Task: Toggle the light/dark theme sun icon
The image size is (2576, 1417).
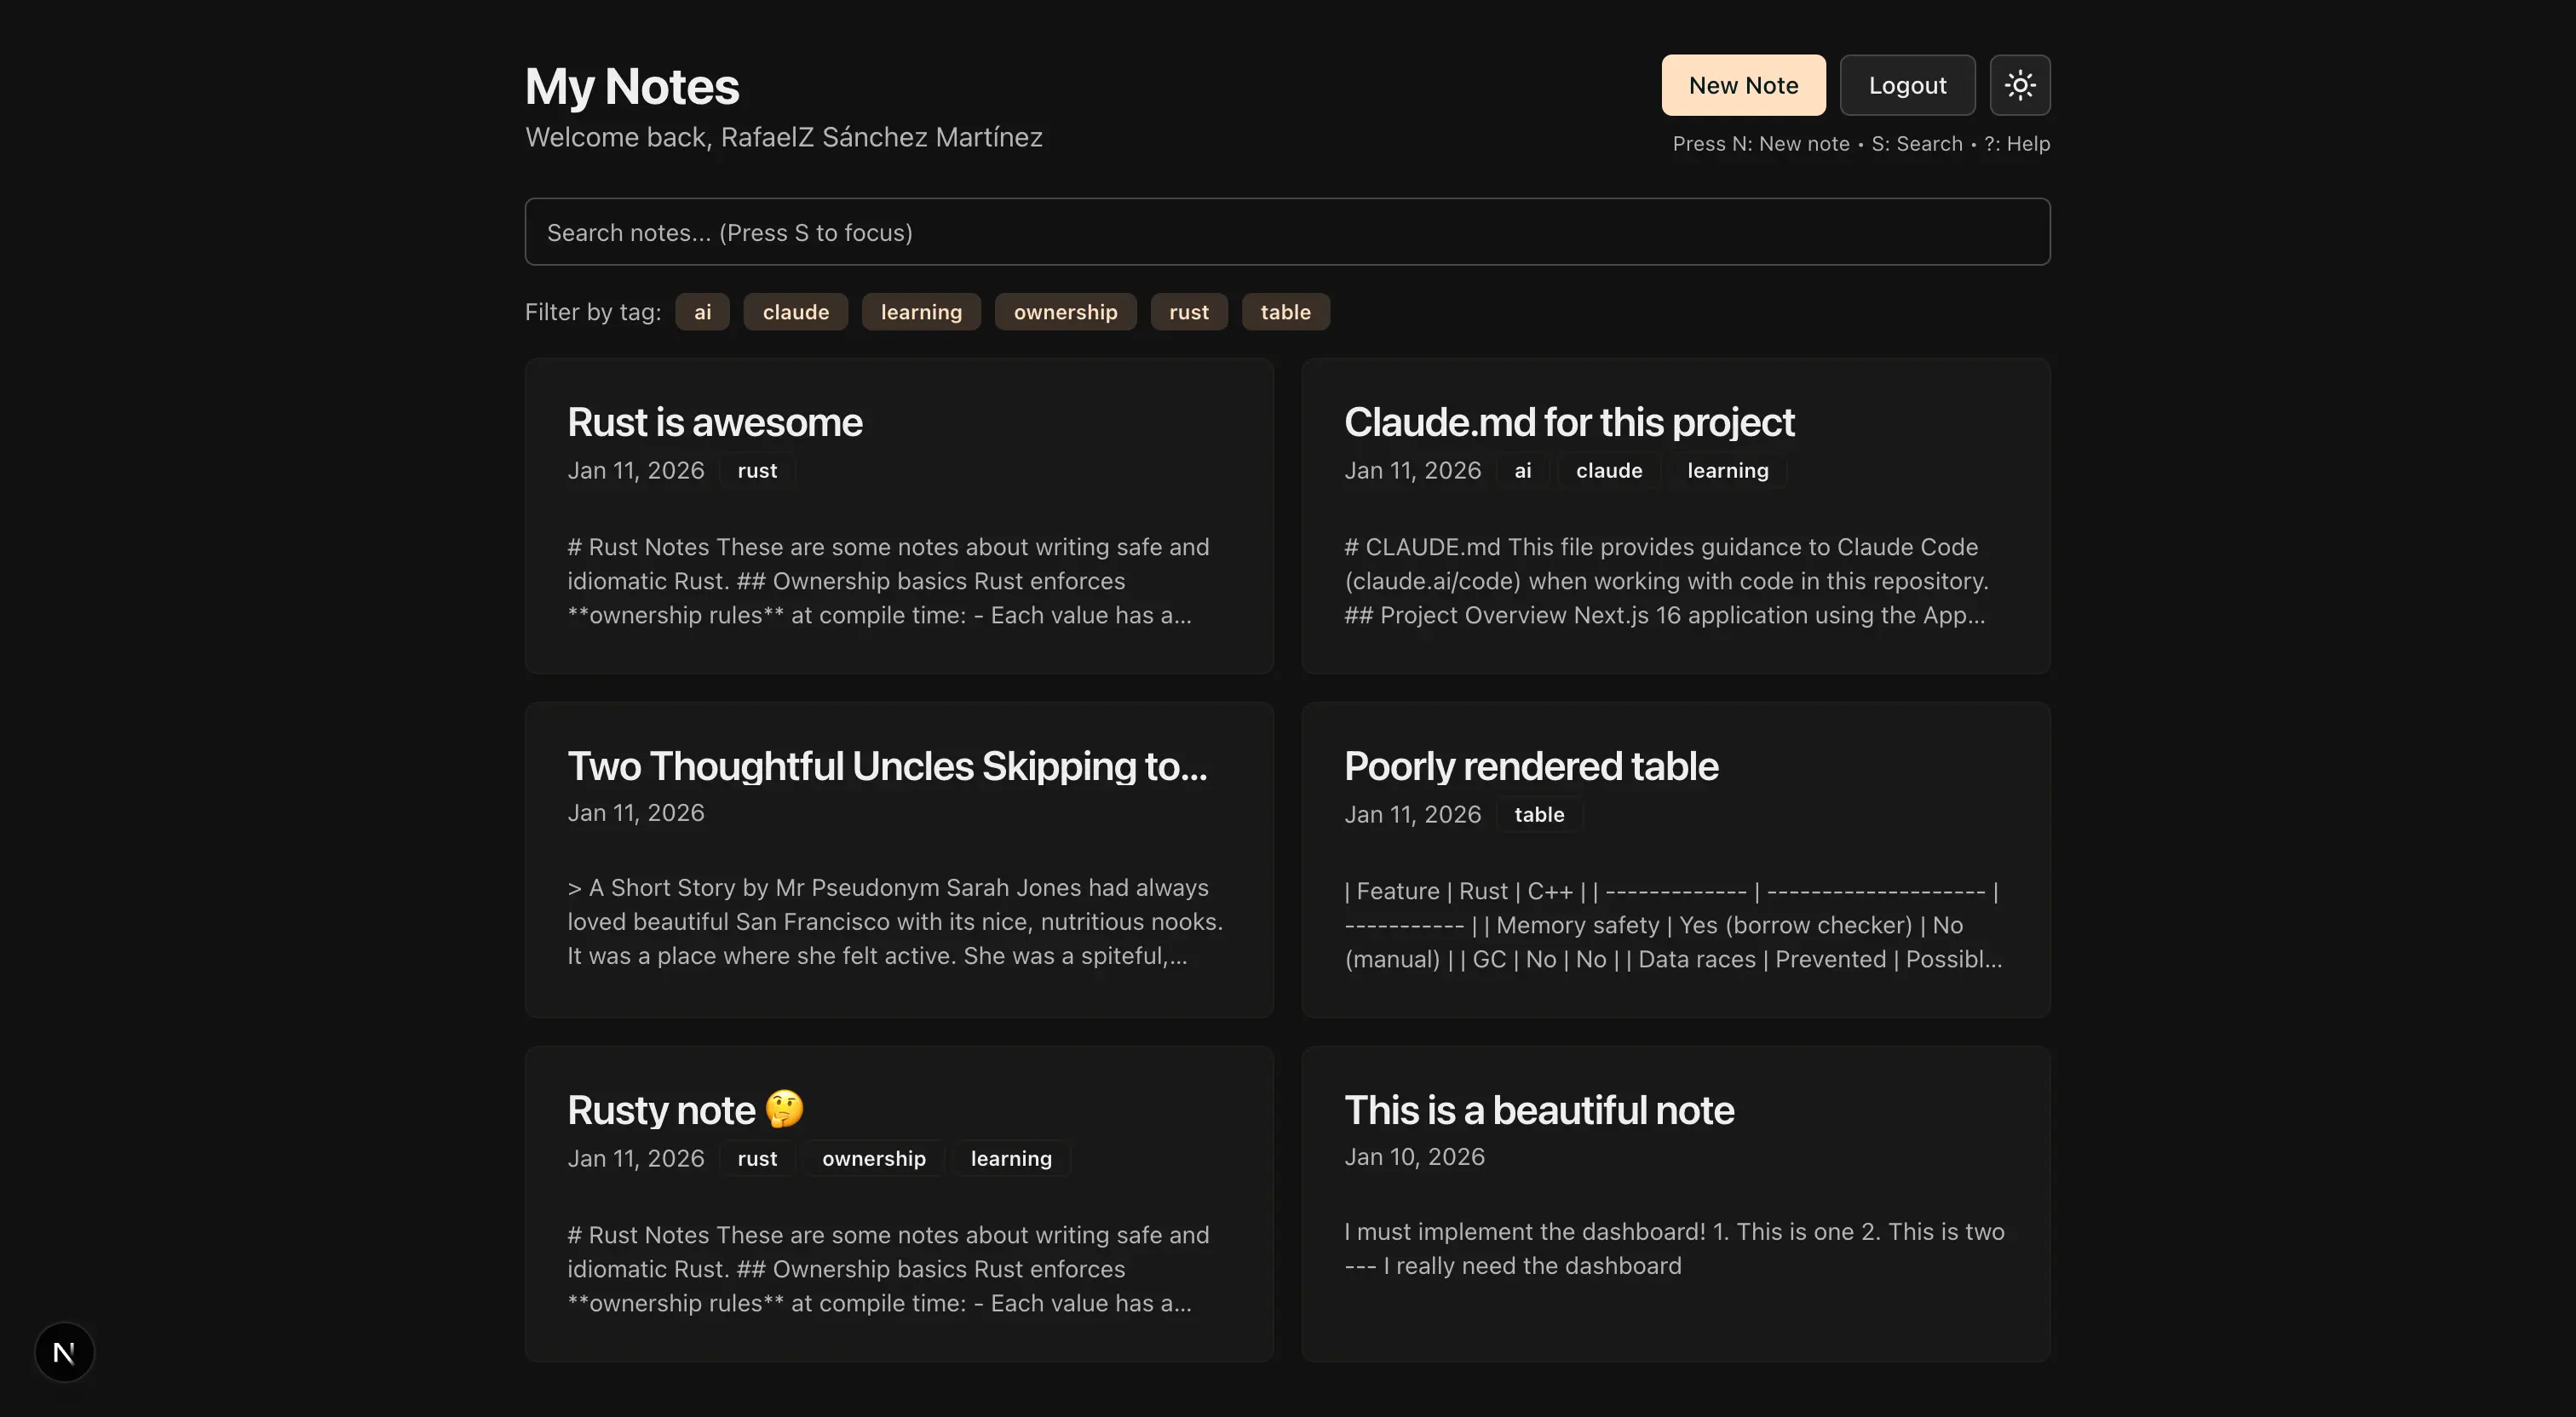Action: (2019, 85)
